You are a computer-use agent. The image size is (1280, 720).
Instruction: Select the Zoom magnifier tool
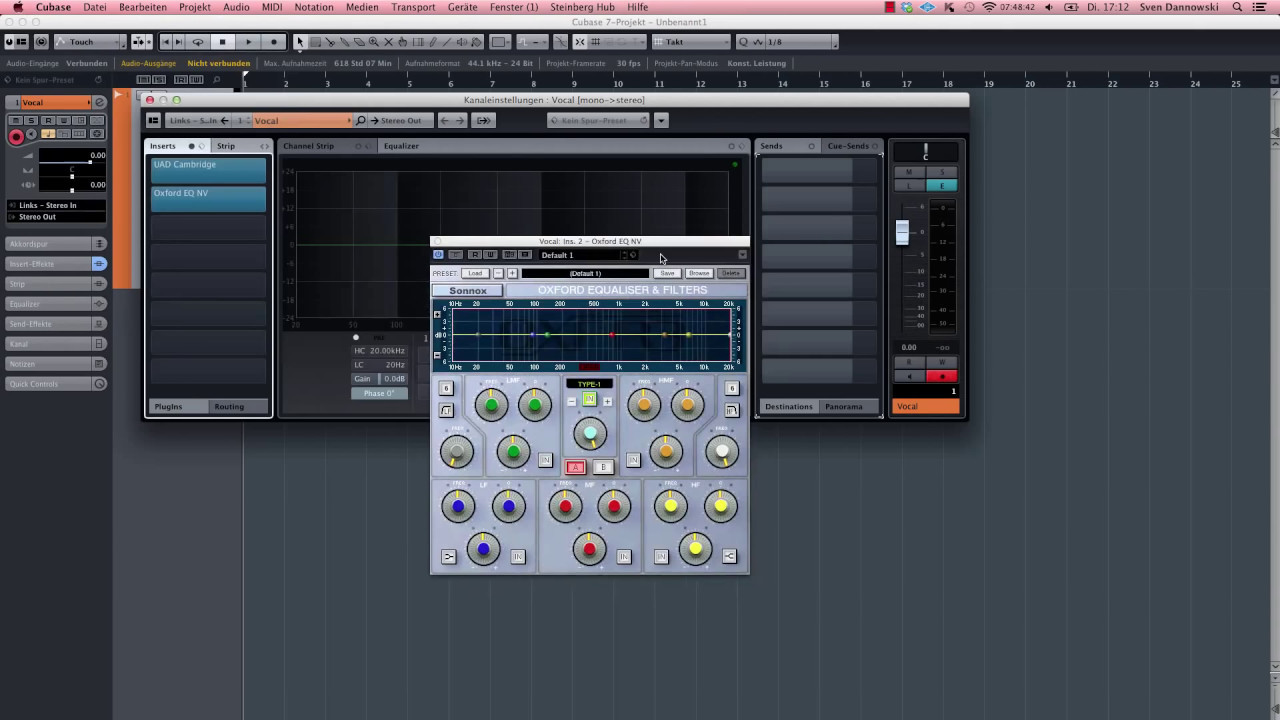point(374,42)
